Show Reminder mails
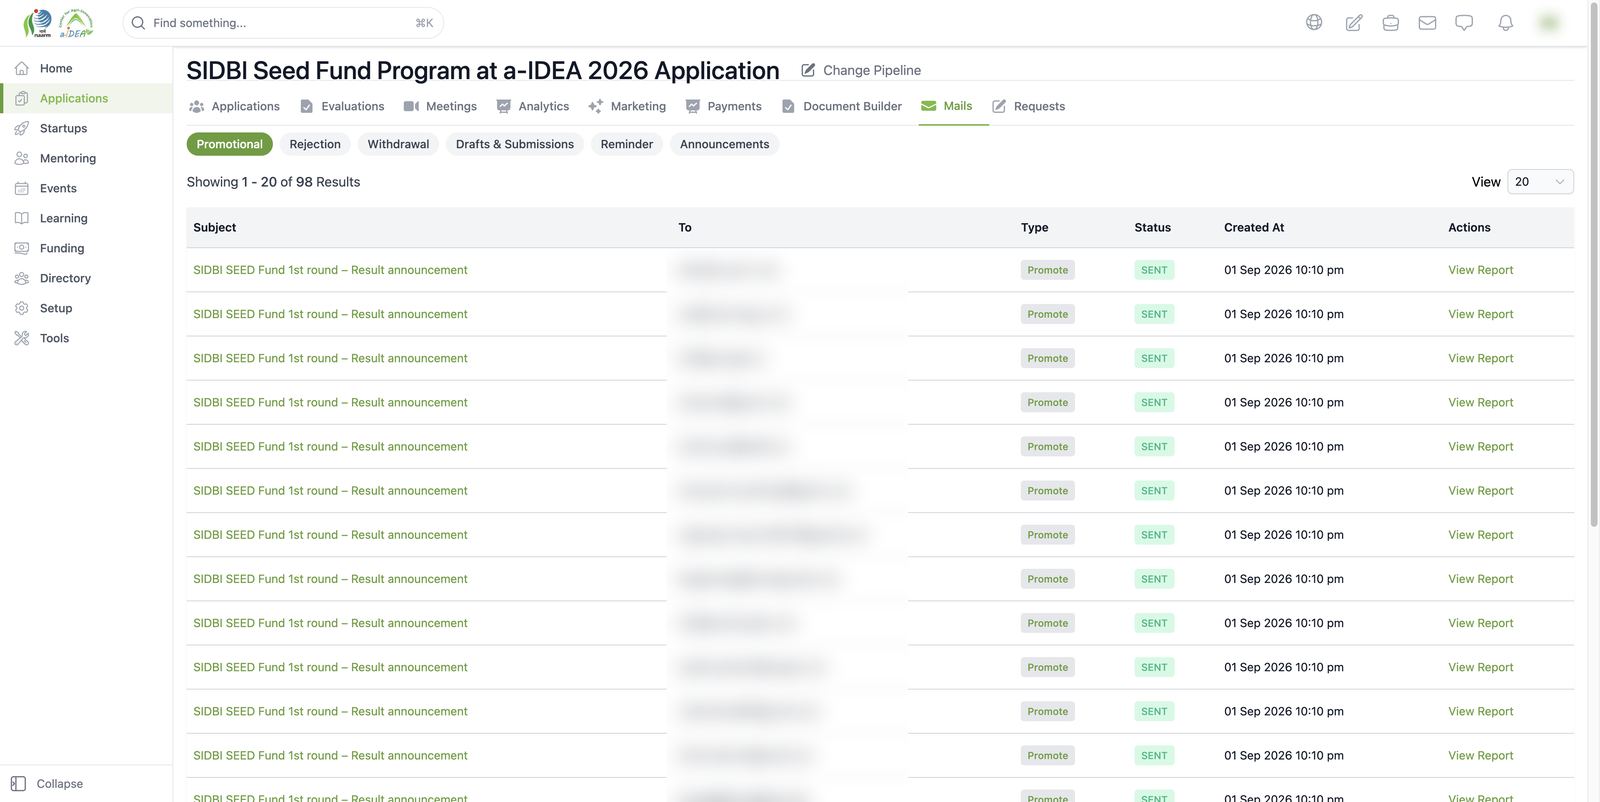 [627, 144]
